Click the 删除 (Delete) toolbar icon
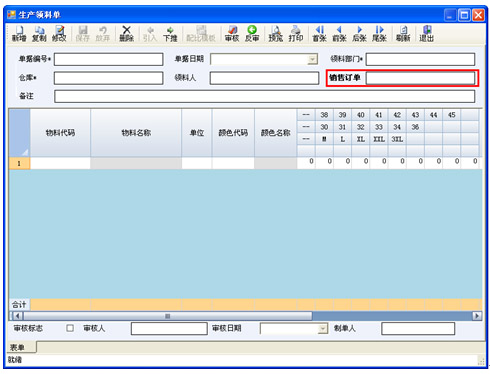The width and height of the screenshot is (490, 374). (x=126, y=34)
